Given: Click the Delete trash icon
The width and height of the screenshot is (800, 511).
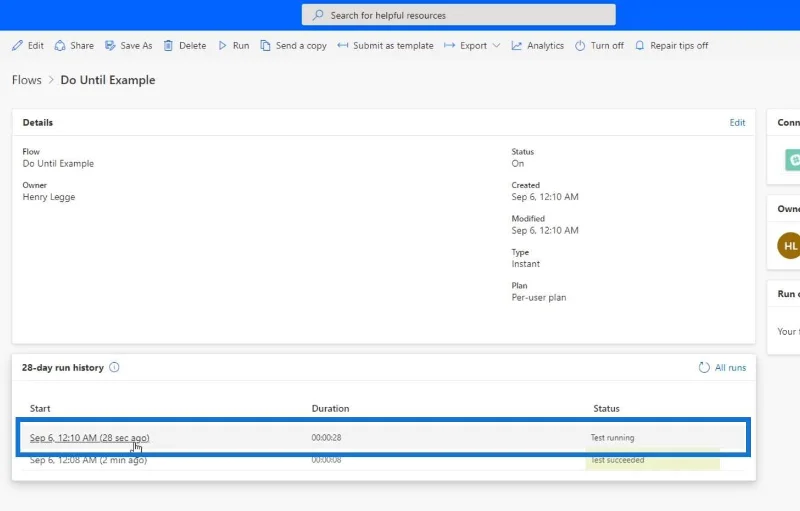Looking at the screenshot, I should pyautogui.click(x=168, y=45).
